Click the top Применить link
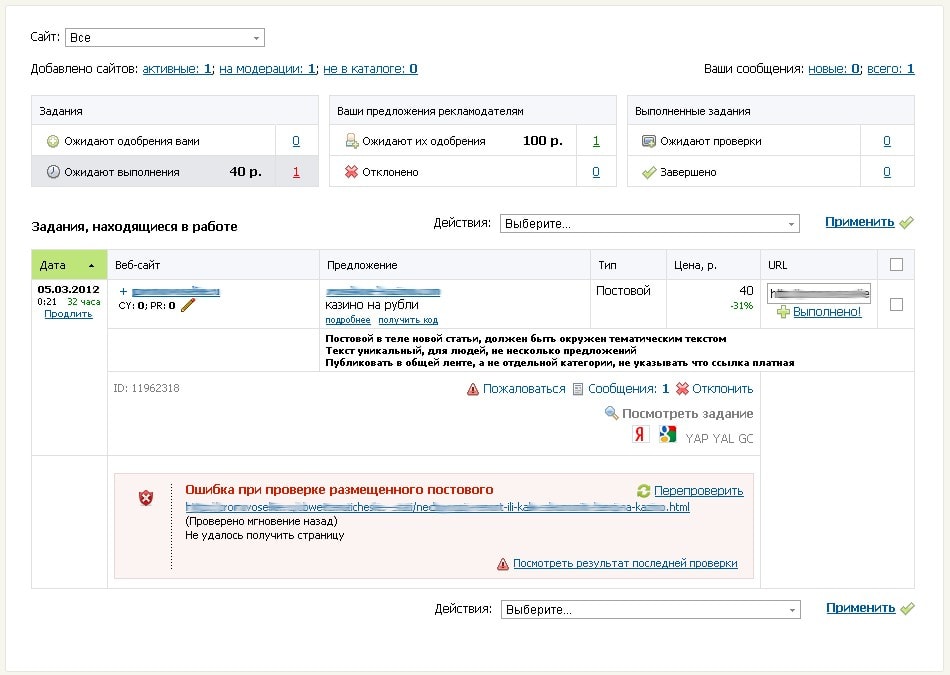 (x=859, y=222)
